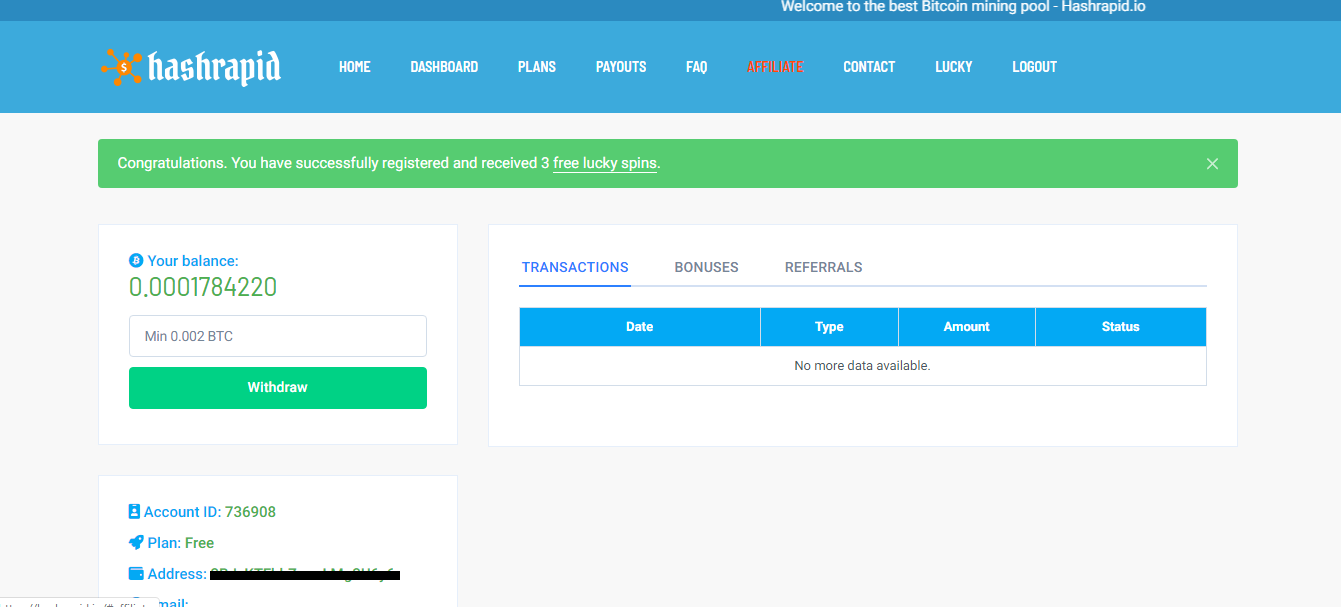Screen dimensions: 1341x607
Task: Click the balance value 0.0001784220
Action: 203,288
